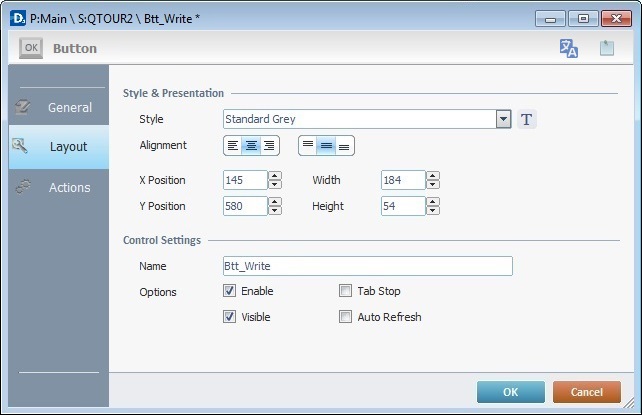The image size is (642, 415).
Task: Decrease the Height value
Action: [x=433, y=210]
